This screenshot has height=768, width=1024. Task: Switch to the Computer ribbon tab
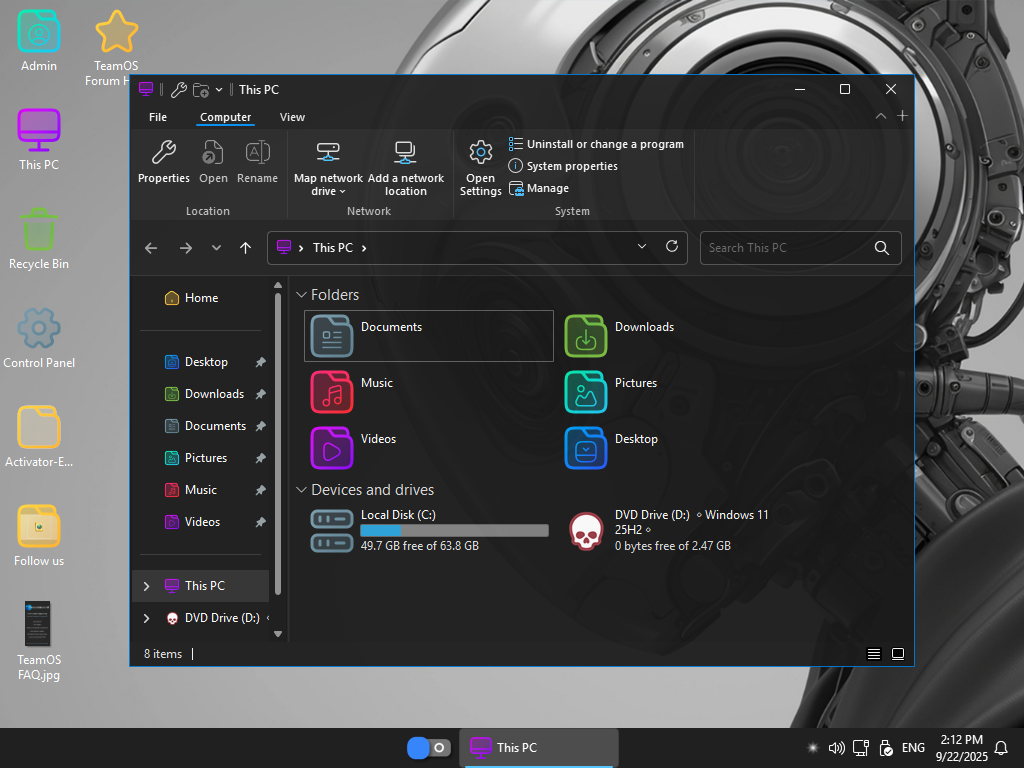(225, 117)
